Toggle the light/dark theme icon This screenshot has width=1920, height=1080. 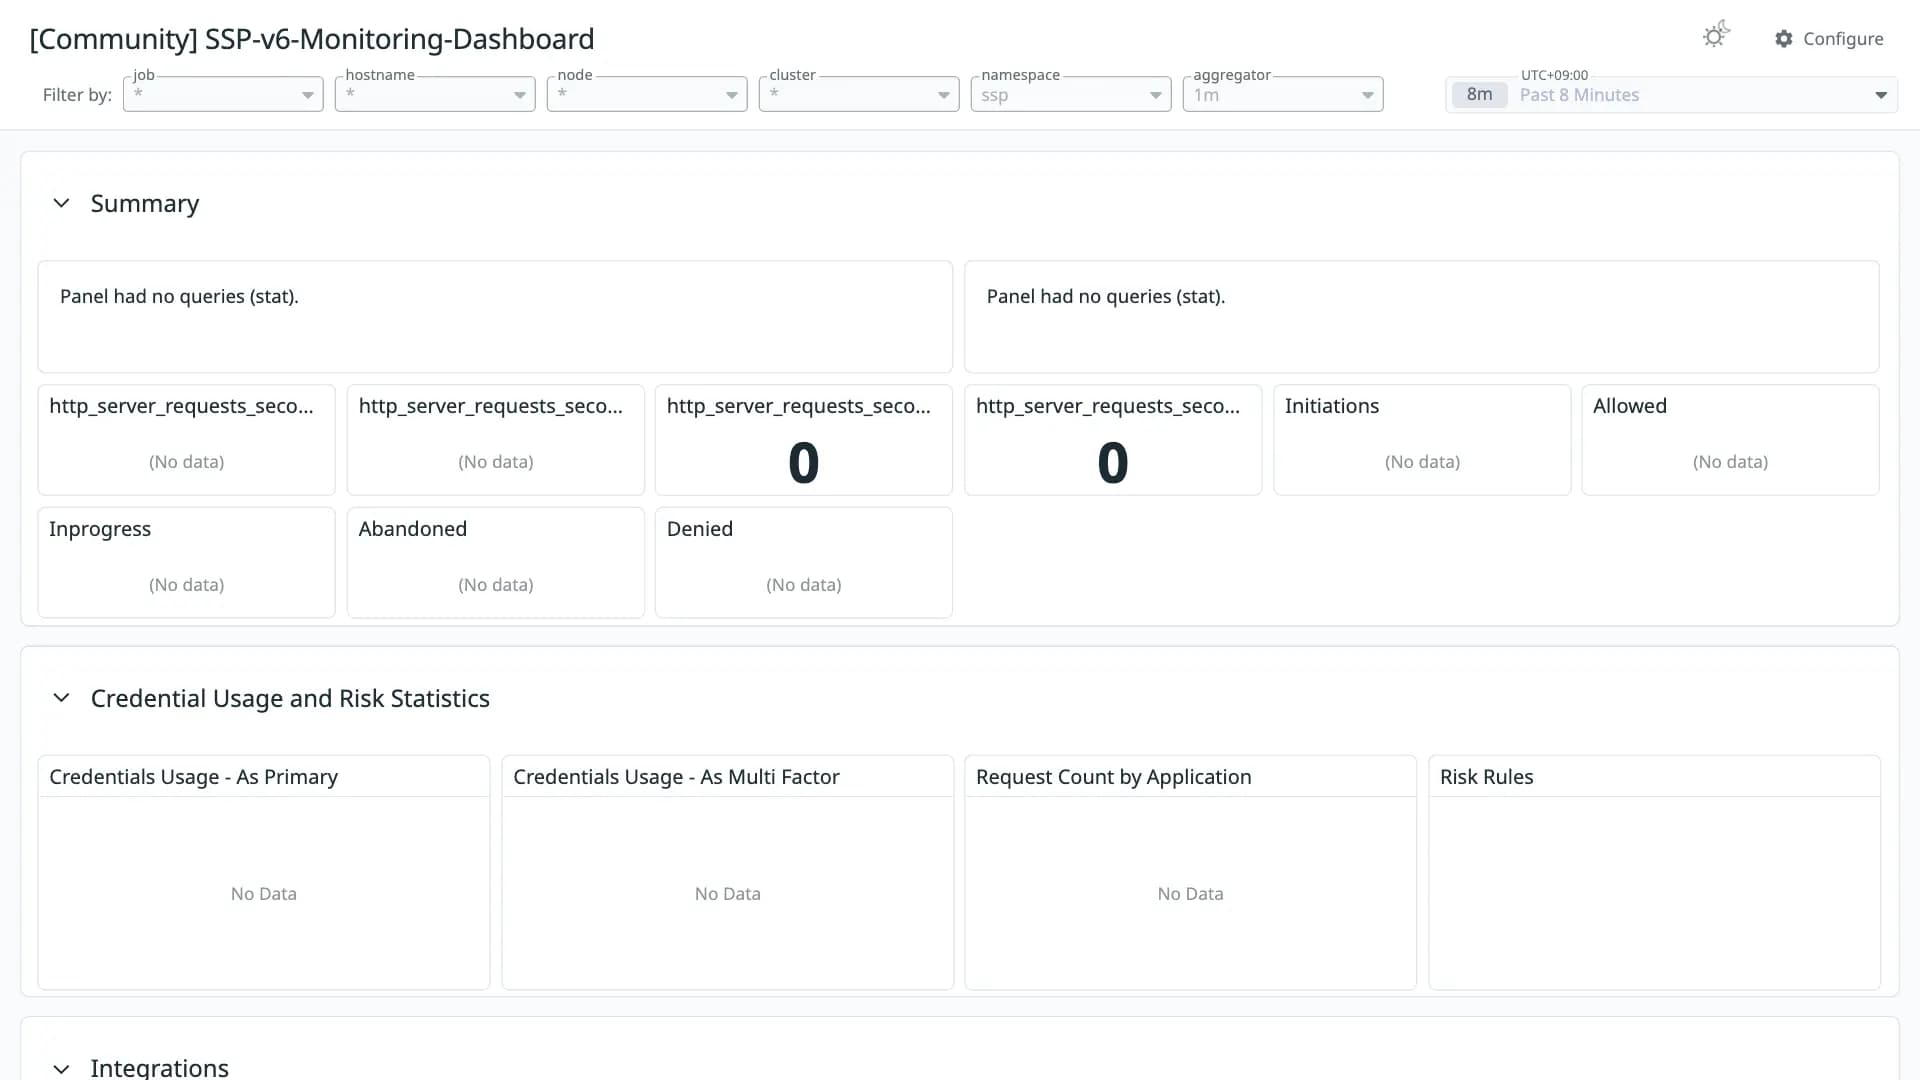1716,36
